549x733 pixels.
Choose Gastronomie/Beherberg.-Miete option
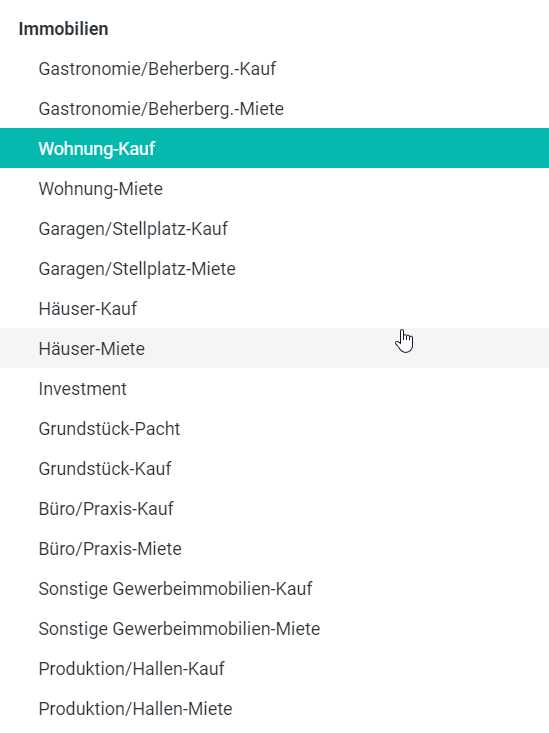pos(274,108)
